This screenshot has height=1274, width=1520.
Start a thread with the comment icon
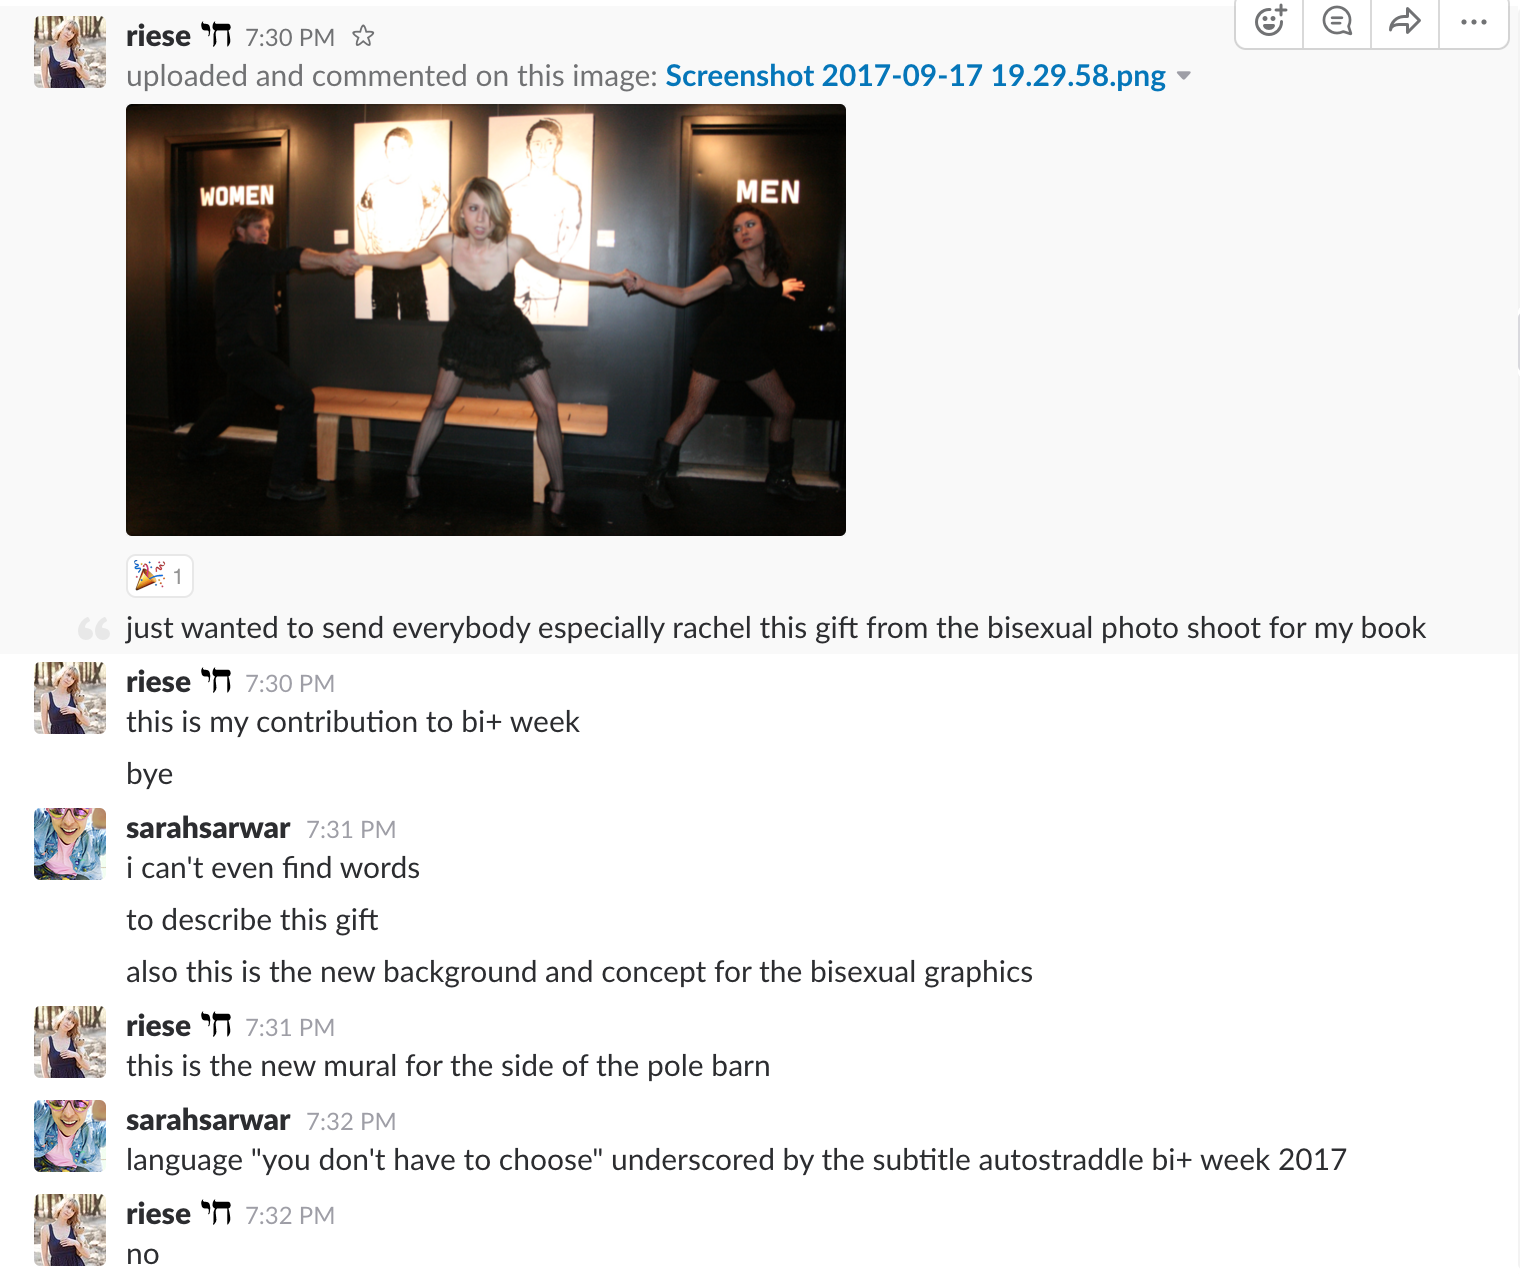[1337, 21]
